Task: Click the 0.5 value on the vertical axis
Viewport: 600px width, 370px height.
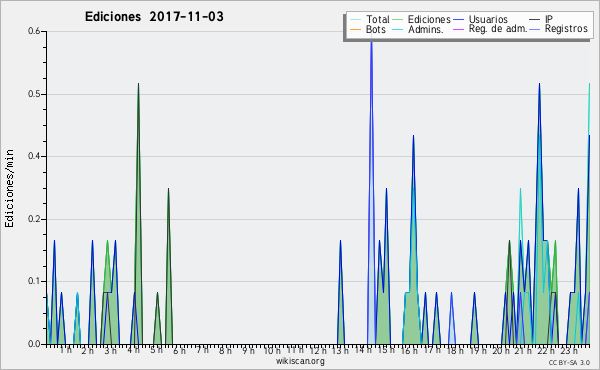Action: coord(34,95)
